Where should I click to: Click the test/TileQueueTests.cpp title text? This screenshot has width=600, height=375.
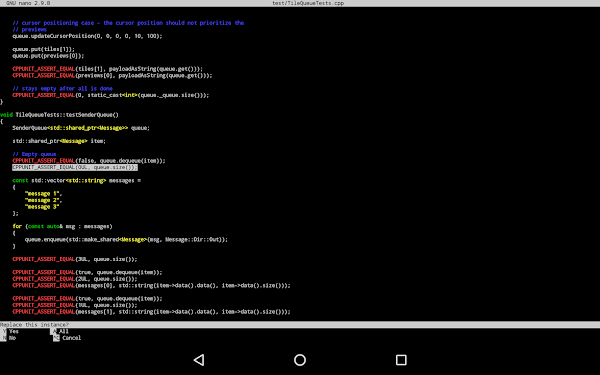tap(308, 3)
